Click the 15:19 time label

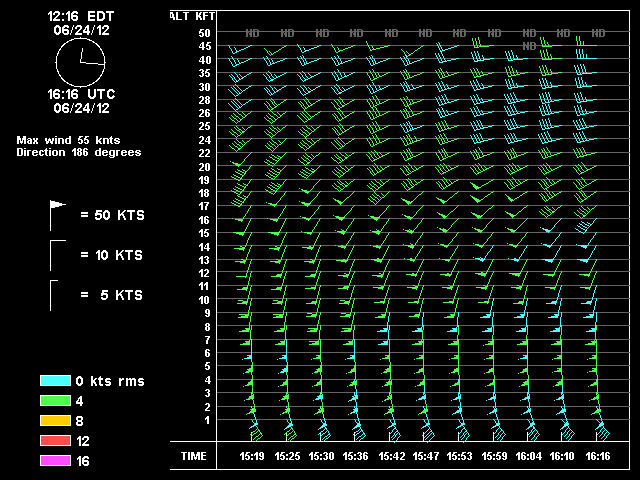coord(252,456)
